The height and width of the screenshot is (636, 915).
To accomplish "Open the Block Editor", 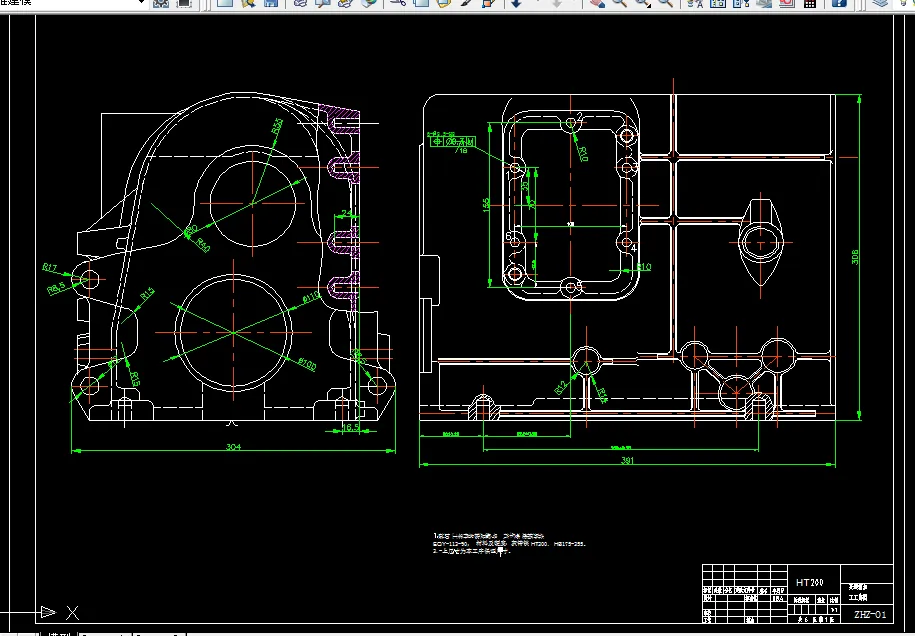I will [489, 3].
